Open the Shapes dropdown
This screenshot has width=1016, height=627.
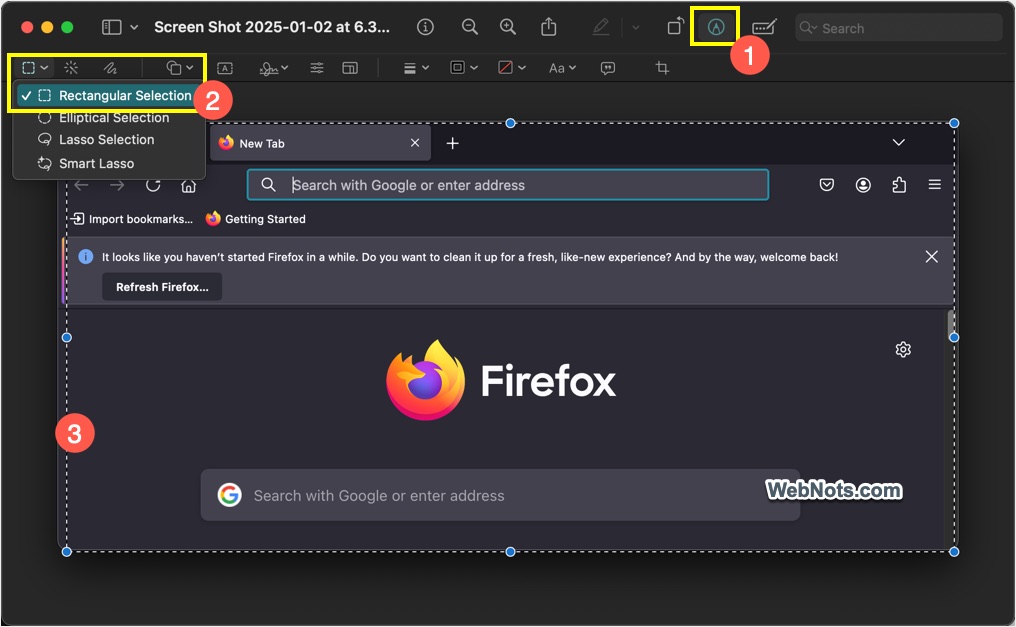click(x=179, y=67)
